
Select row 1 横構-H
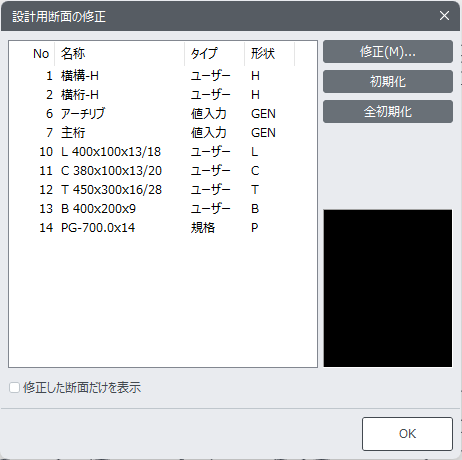(x=163, y=76)
